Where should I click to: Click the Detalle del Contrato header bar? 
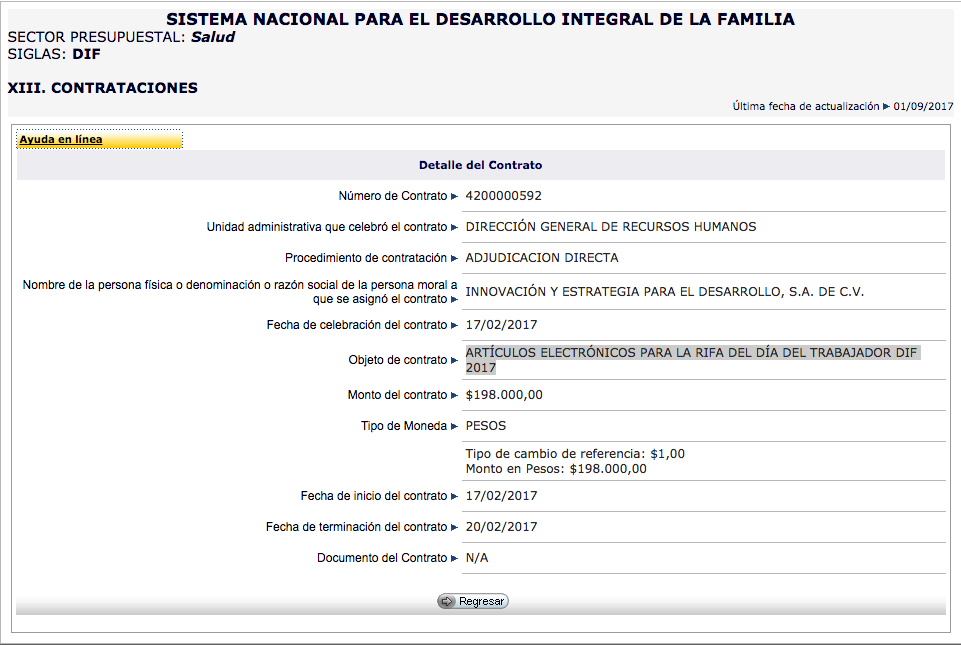pos(480,165)
